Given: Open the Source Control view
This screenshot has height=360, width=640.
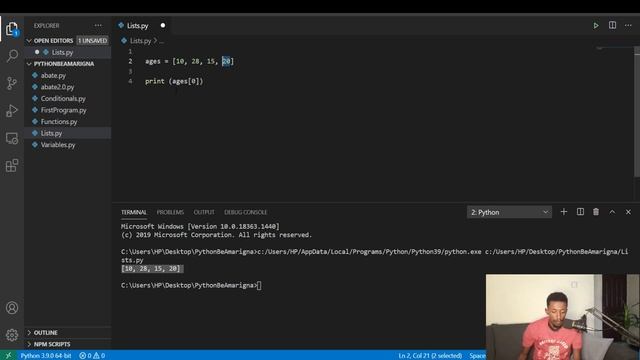Looking at the screenshot, I should [12, 83].
